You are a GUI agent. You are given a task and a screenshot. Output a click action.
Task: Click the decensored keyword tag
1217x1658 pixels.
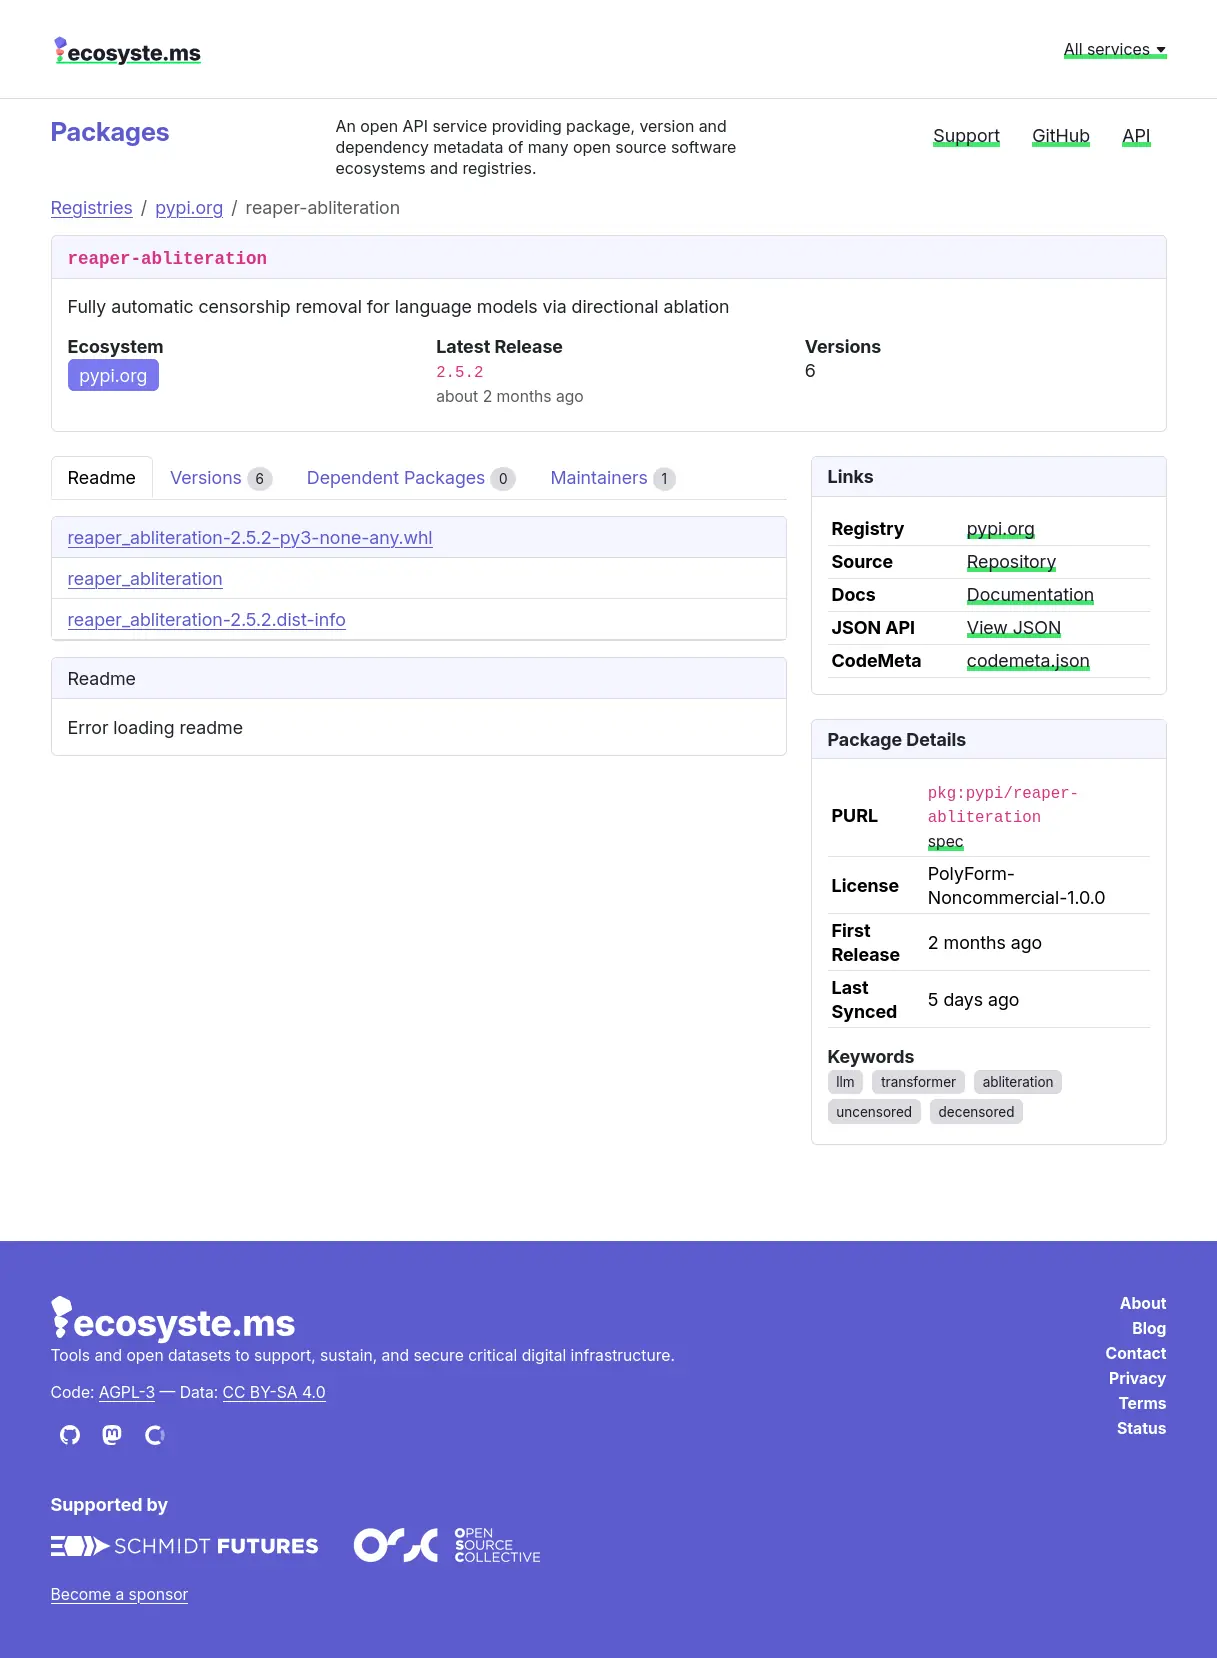click(x=976, y=1112)
